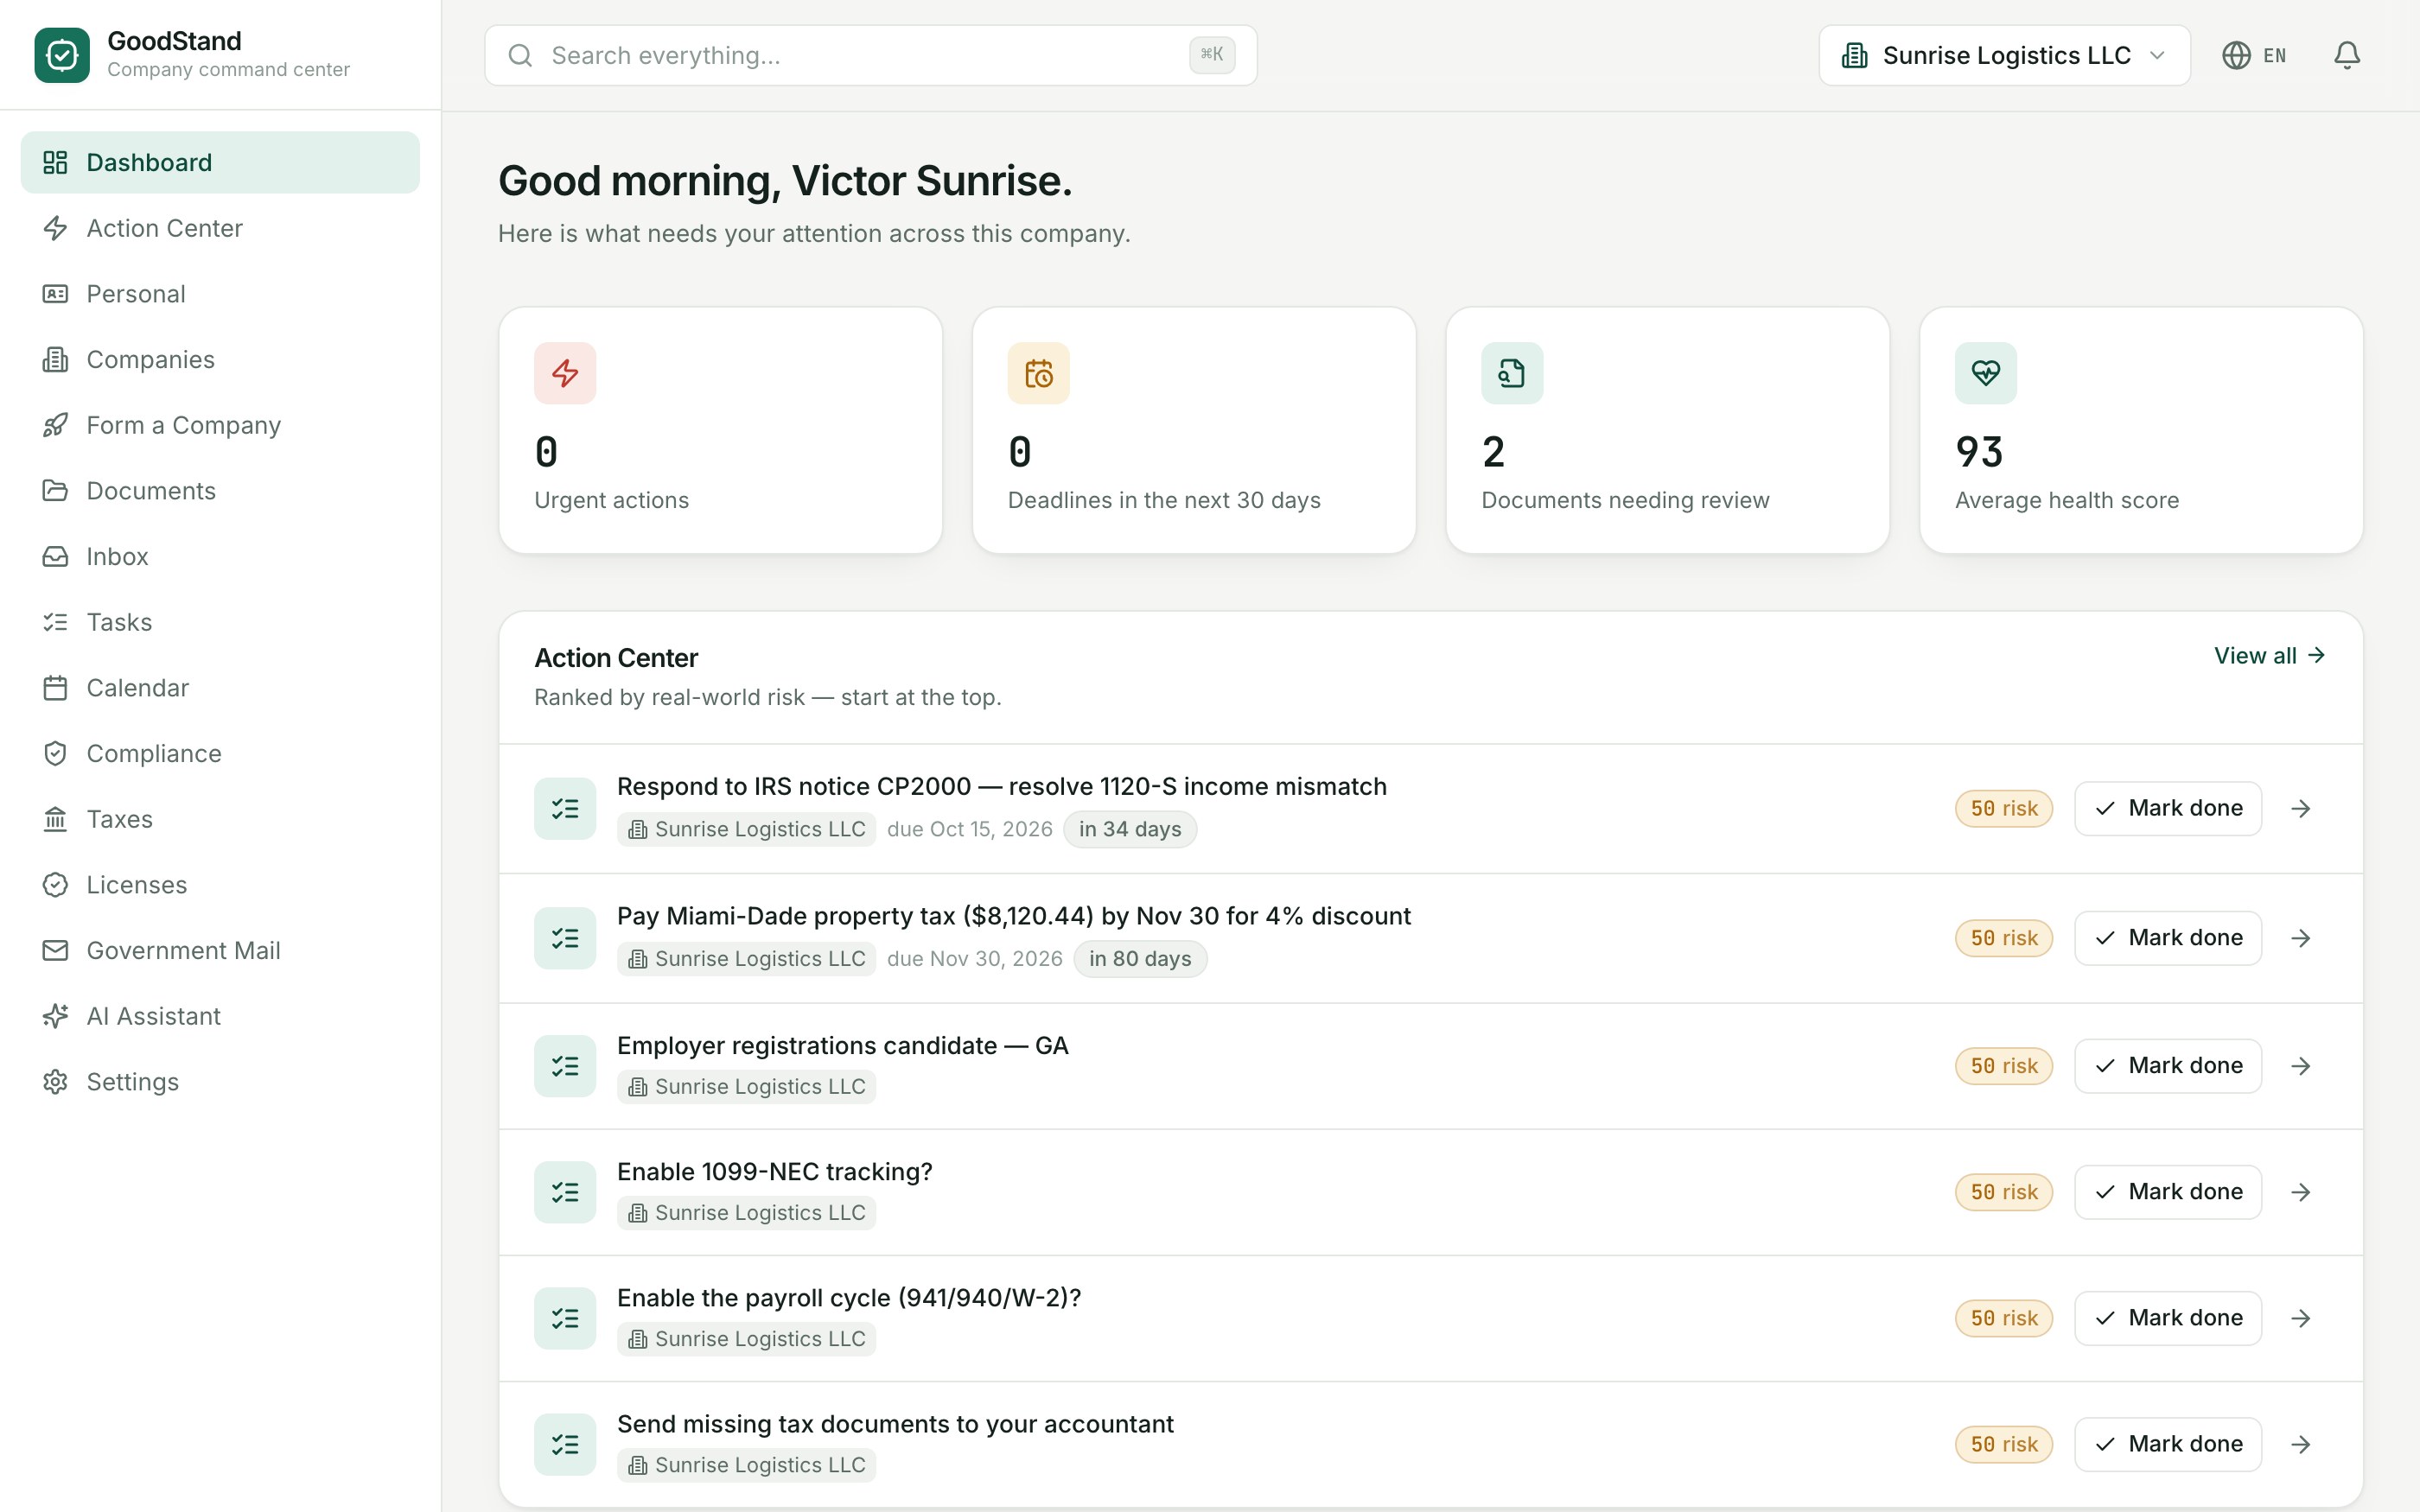Open Dashboard in sidebar
Image resolution: width=2420 pixels, height=1512 pixels.
click(x=220, y=162)
